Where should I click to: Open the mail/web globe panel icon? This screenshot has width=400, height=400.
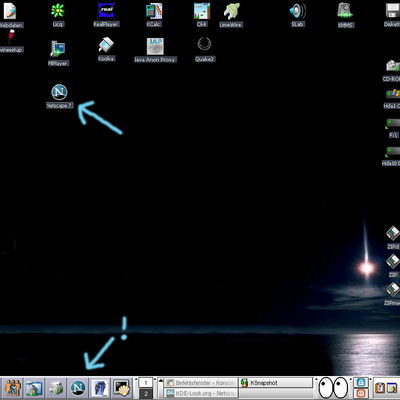pyautogui.click(x=56, y=388)
